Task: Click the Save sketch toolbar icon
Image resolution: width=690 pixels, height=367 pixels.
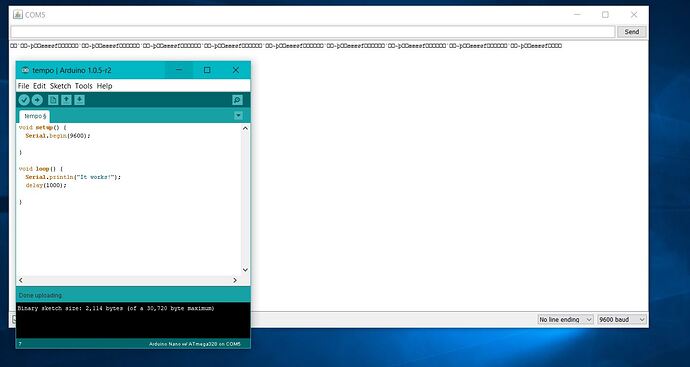Action: (79, 100)
